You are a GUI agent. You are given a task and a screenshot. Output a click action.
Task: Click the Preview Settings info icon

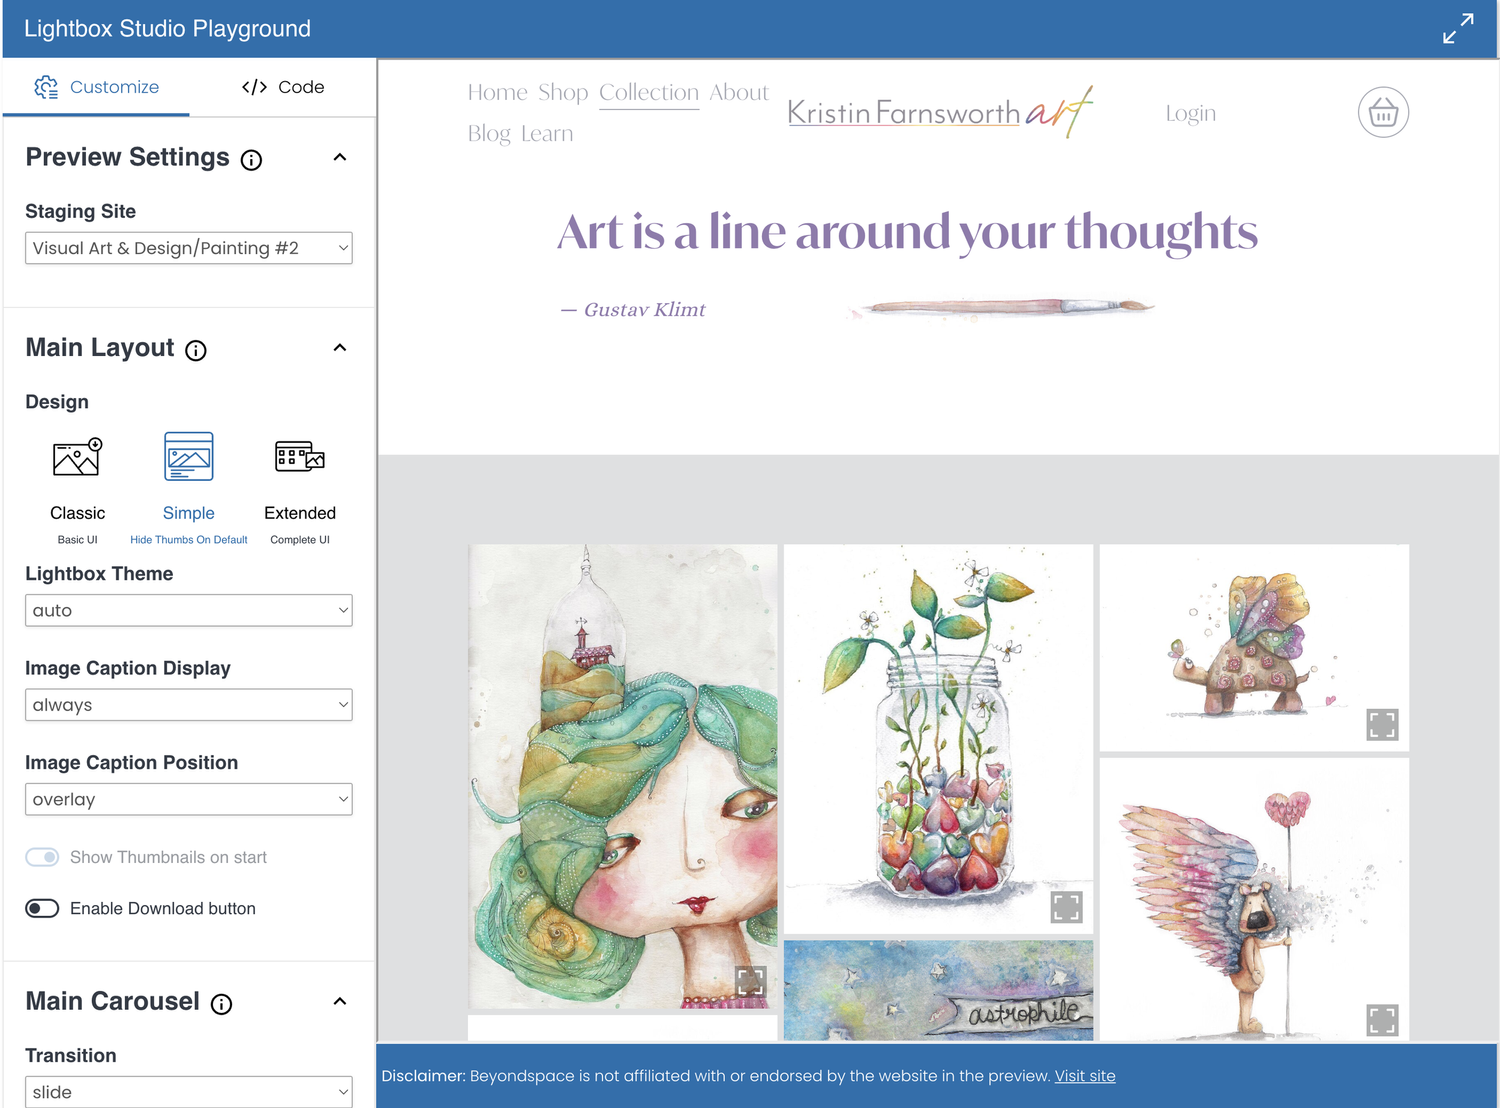[x=252, y=160]
